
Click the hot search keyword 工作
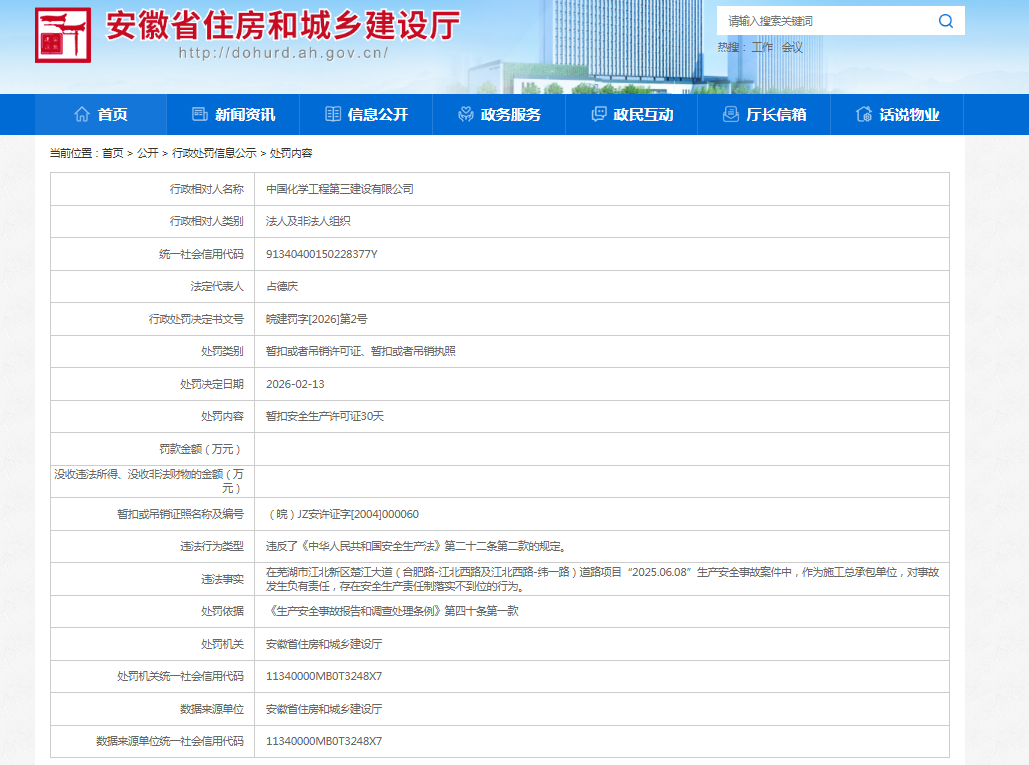762,47
